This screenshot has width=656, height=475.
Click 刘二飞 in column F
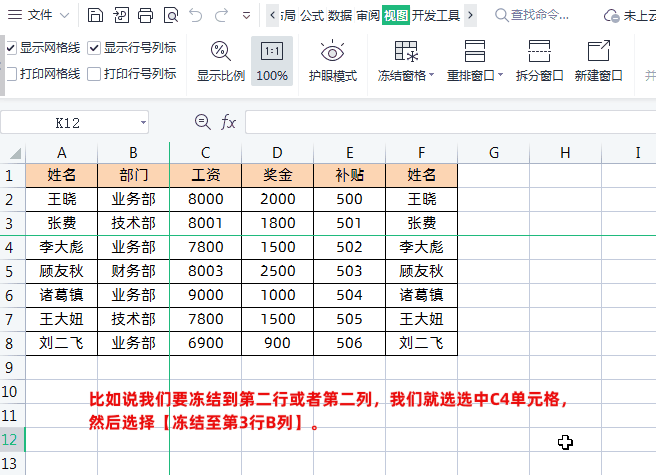coord(421,343)
